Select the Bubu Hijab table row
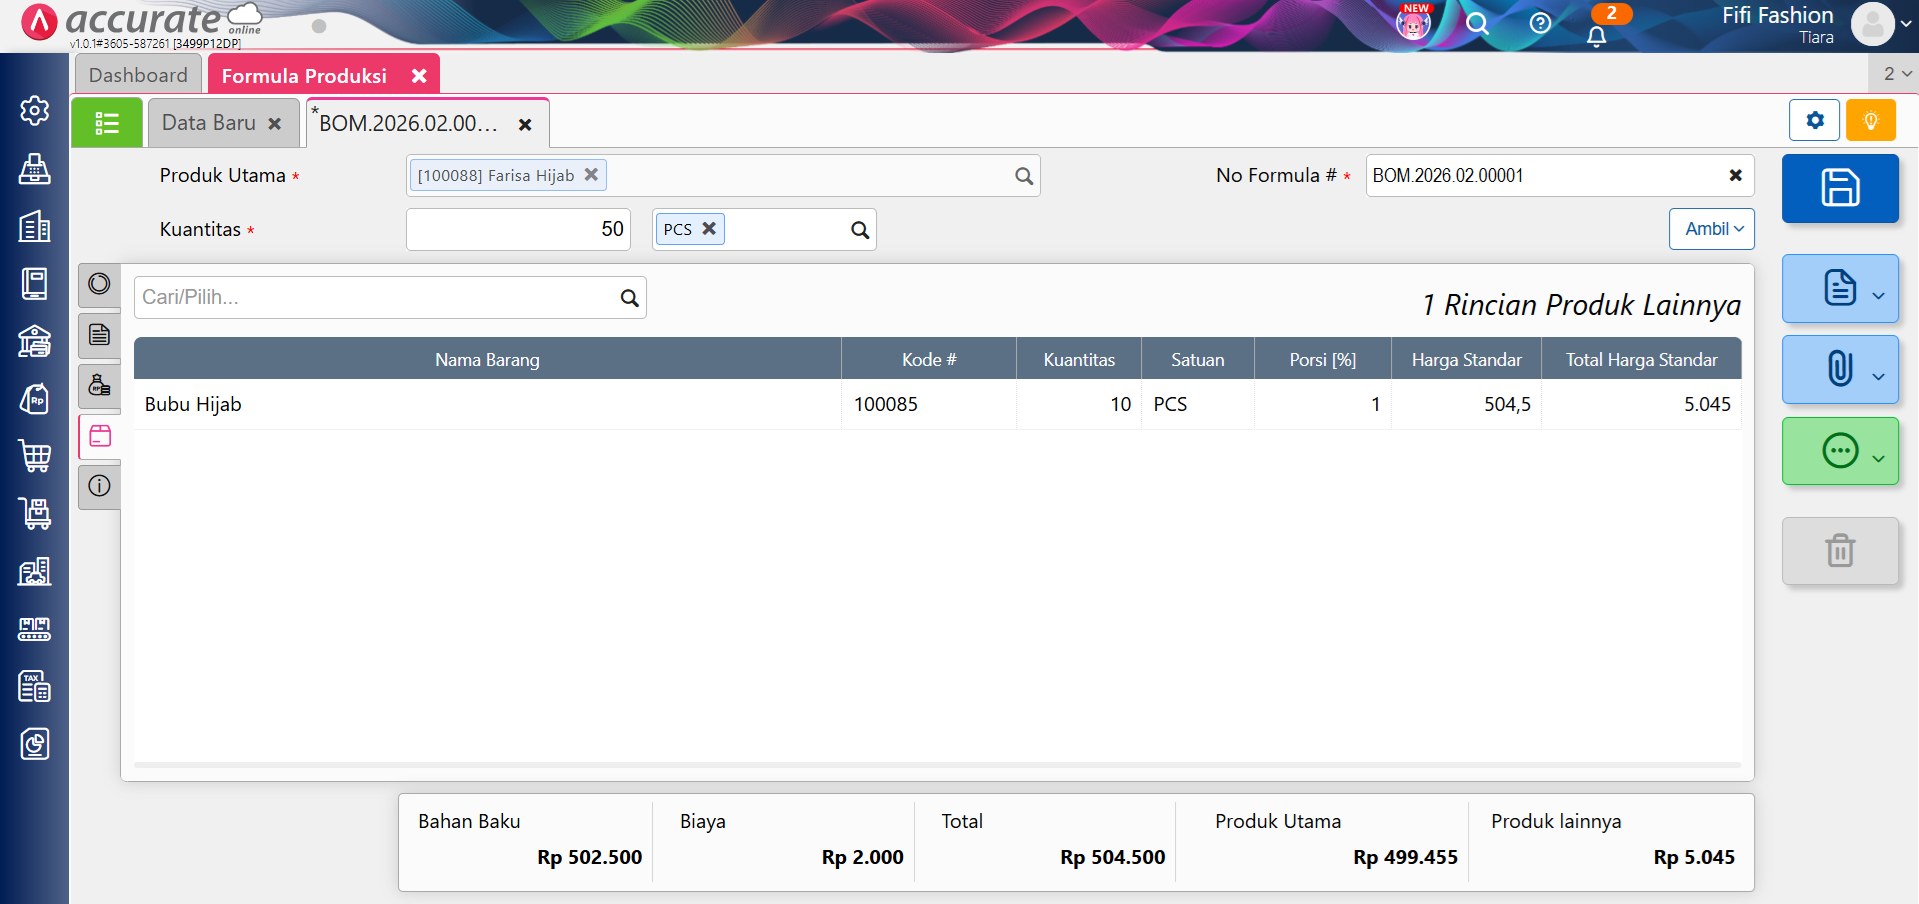This screenshot has width=1919, height=904. pos(487,404)
